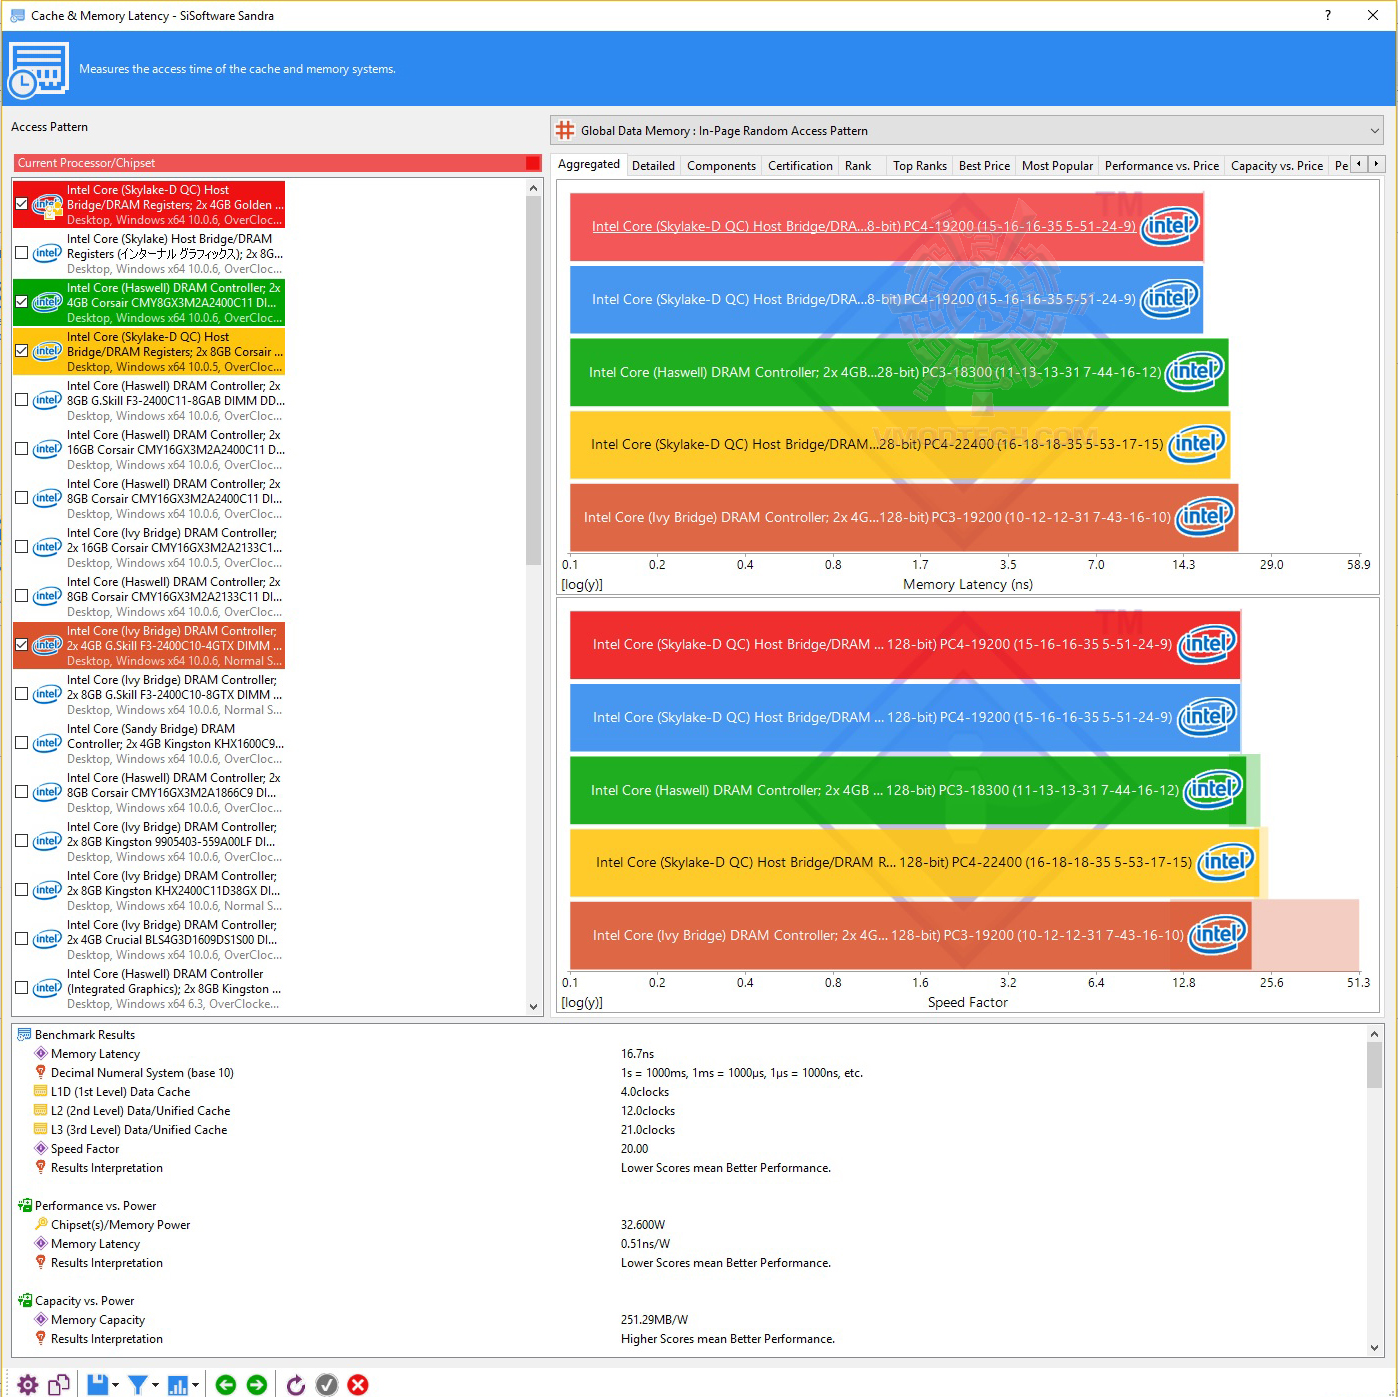Check the Haswell Integrated Graphics 2x 8GB Kingston entry
The image size is (1398, 1397).
(x=22, y=988)
